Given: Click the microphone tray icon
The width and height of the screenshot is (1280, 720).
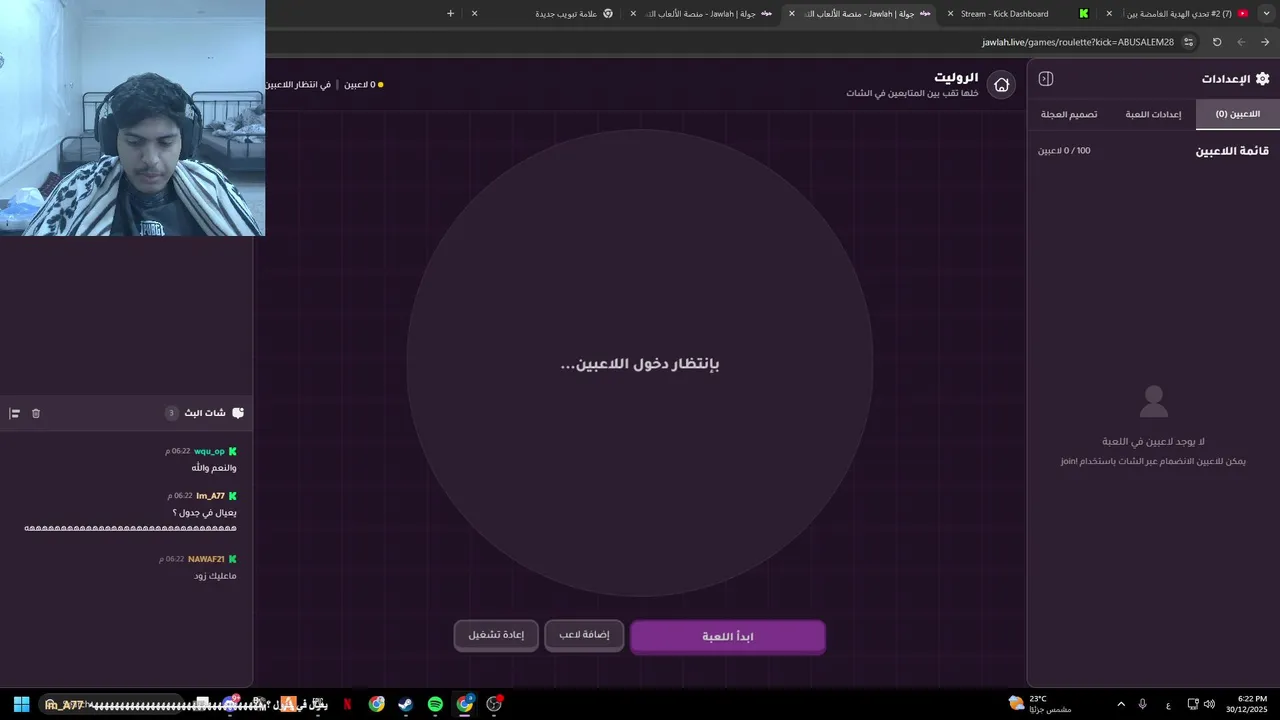Looking at the screenshot, I should pos(1142,704).
